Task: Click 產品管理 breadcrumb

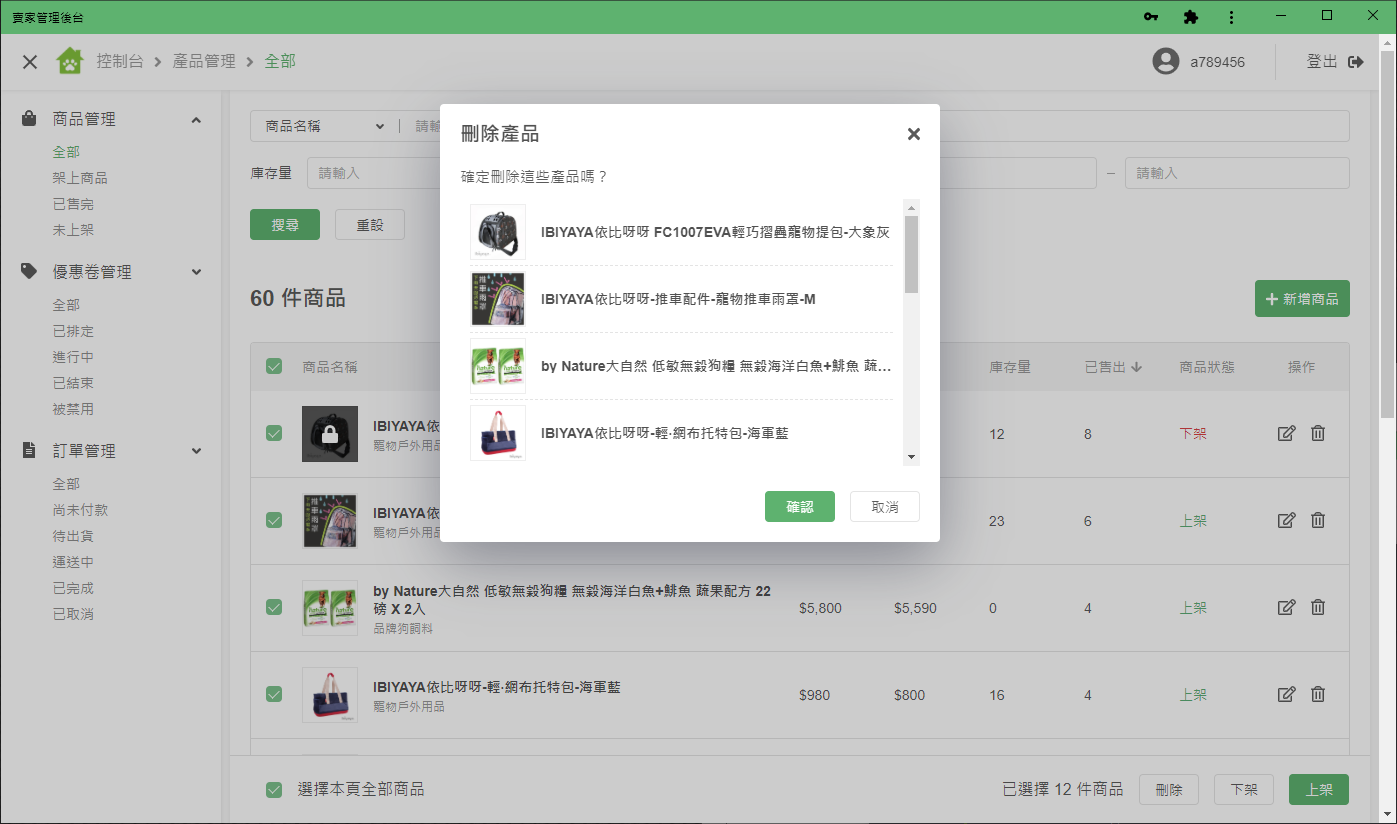Action: [204, 62]
